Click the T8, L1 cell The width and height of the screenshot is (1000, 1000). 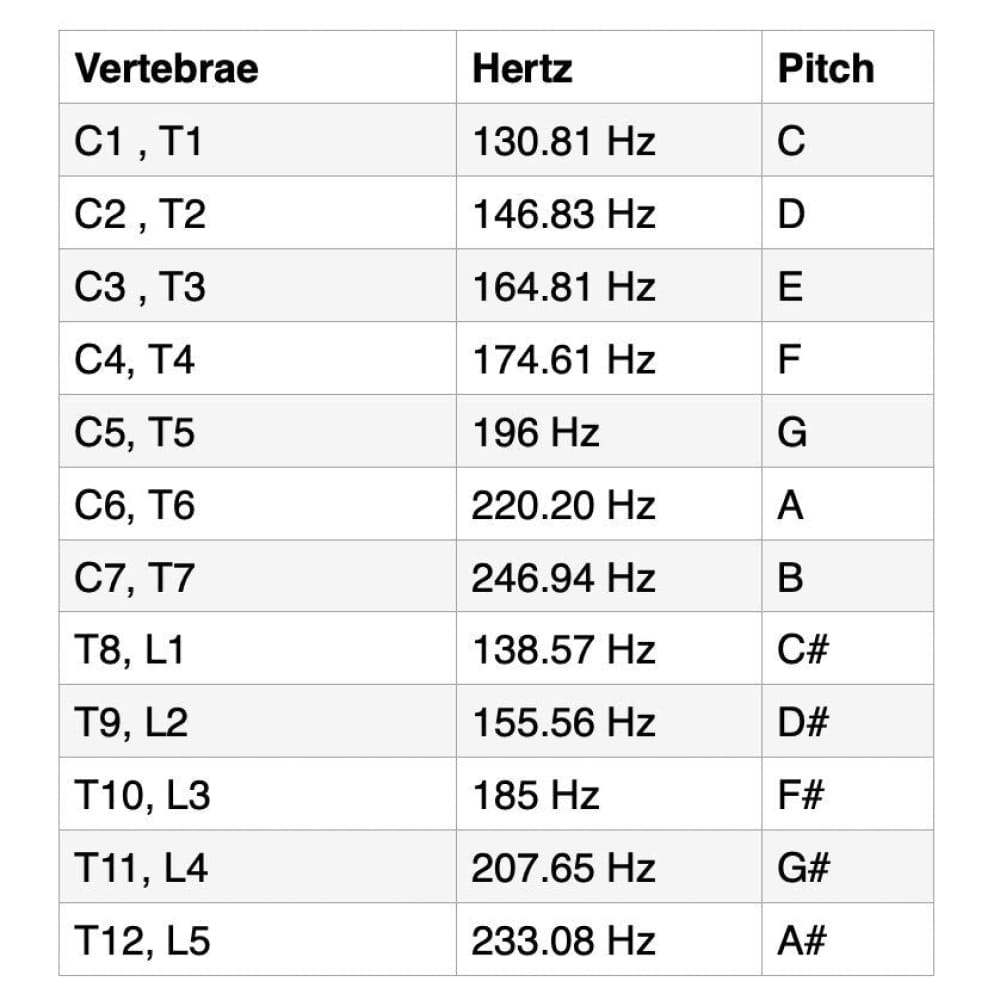click(130, 650)
